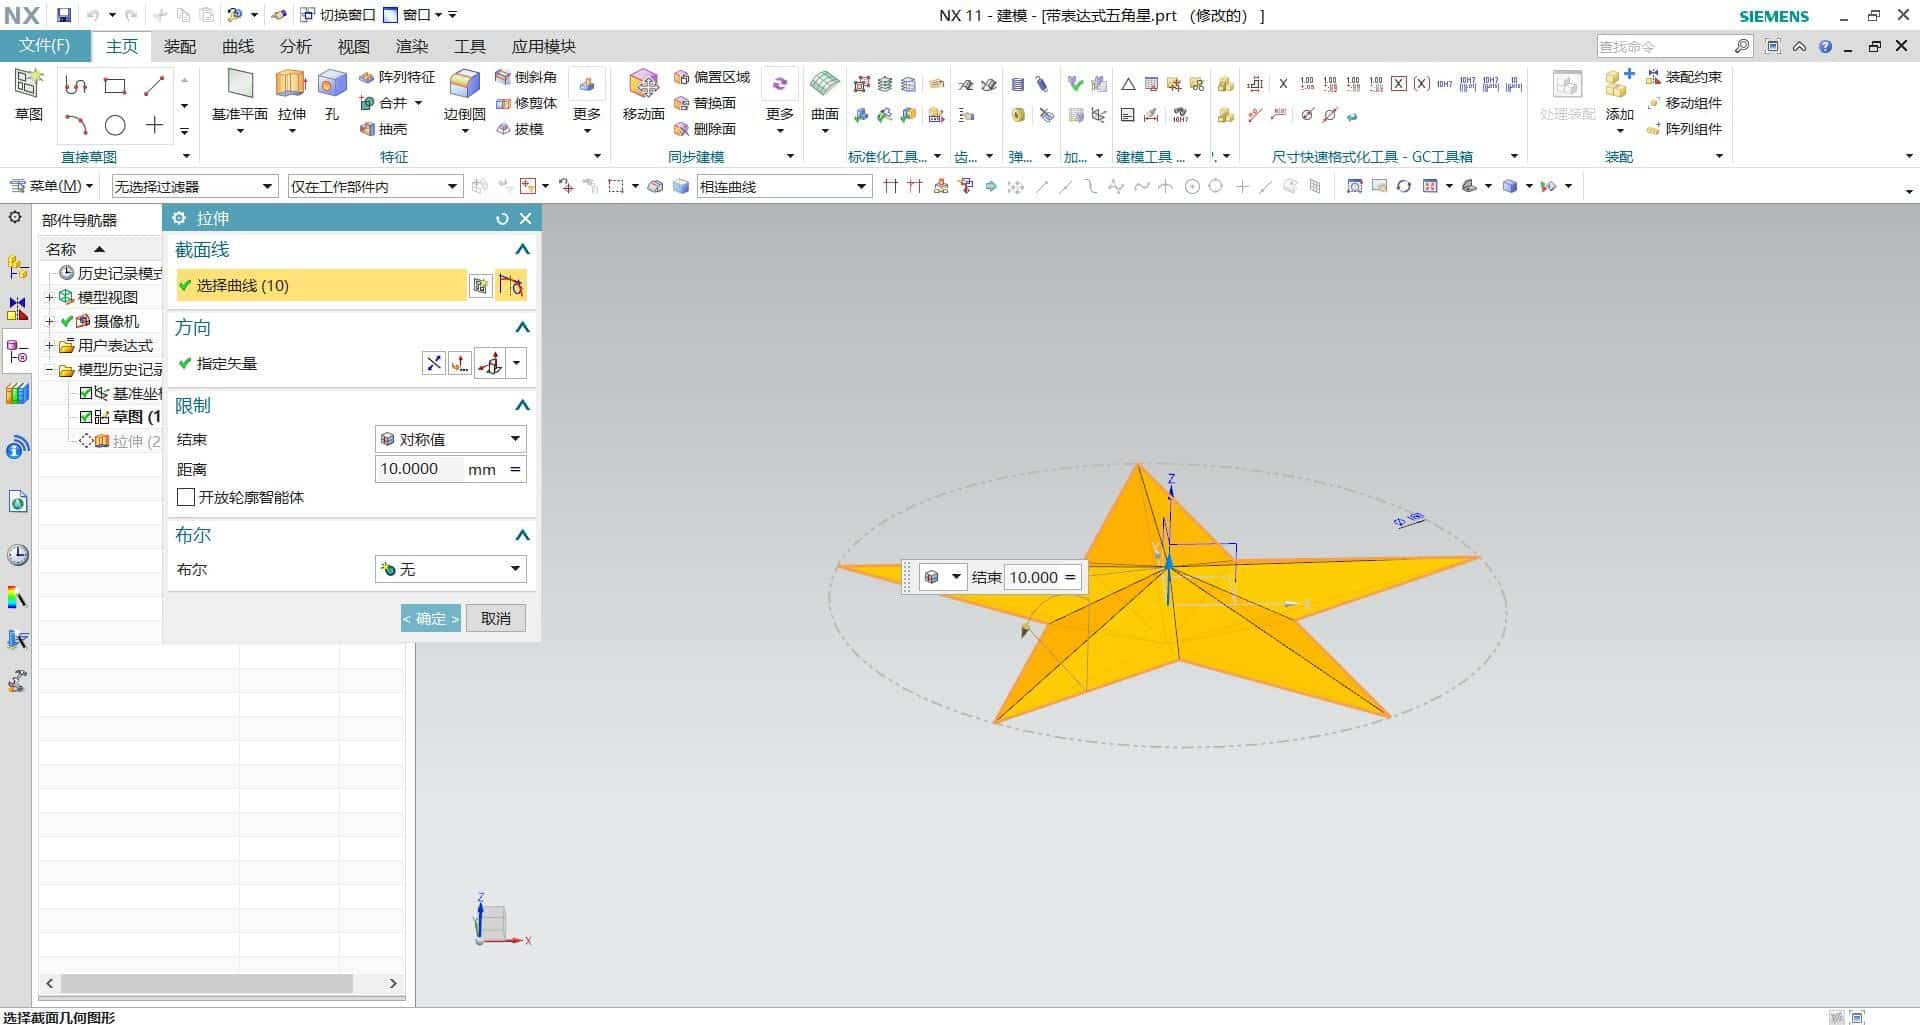
Task: Click the 更多 button in 特征 group
Action: point(587,100)
